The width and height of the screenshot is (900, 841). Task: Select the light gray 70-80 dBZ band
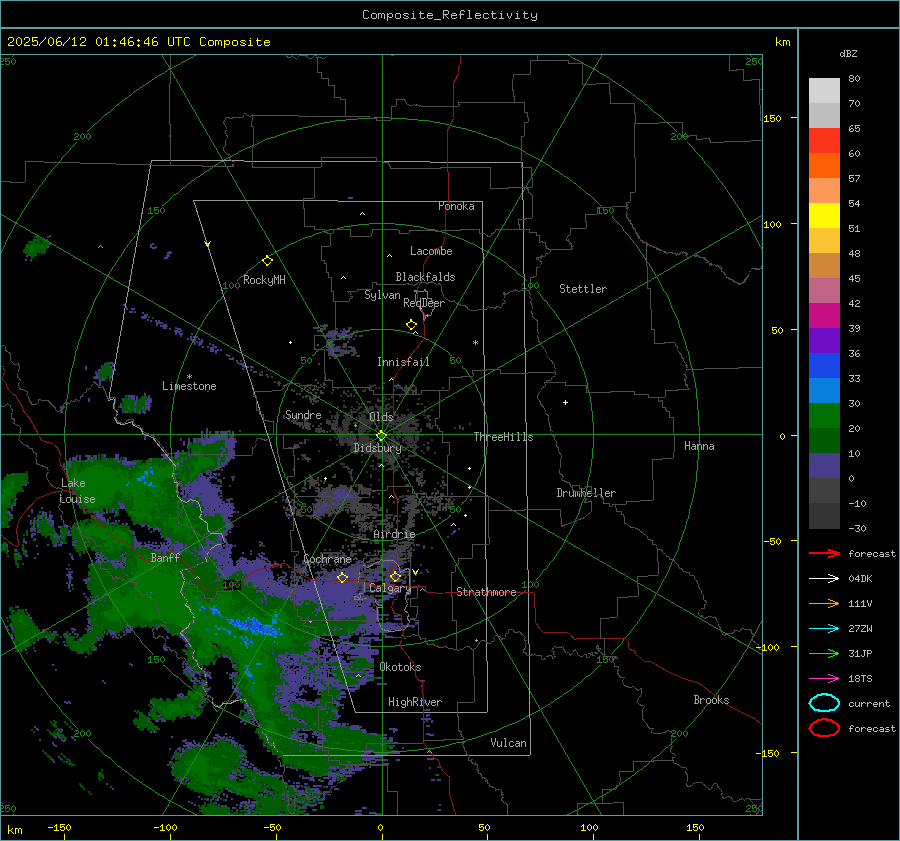(824, 91)
